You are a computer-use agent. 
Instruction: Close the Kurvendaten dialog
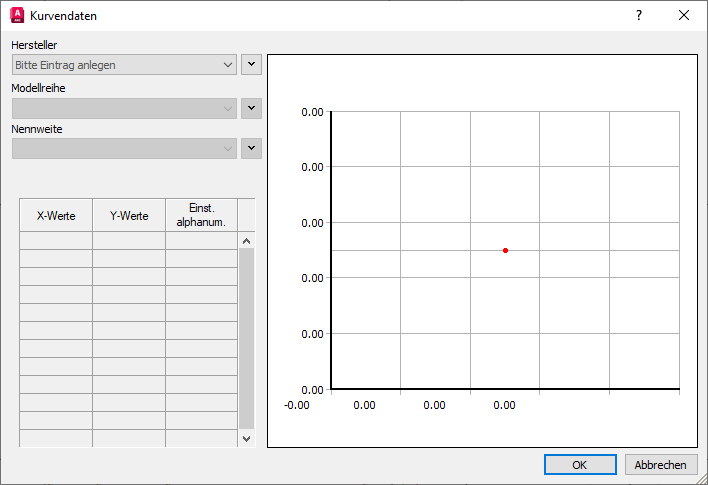click(684, 15)
